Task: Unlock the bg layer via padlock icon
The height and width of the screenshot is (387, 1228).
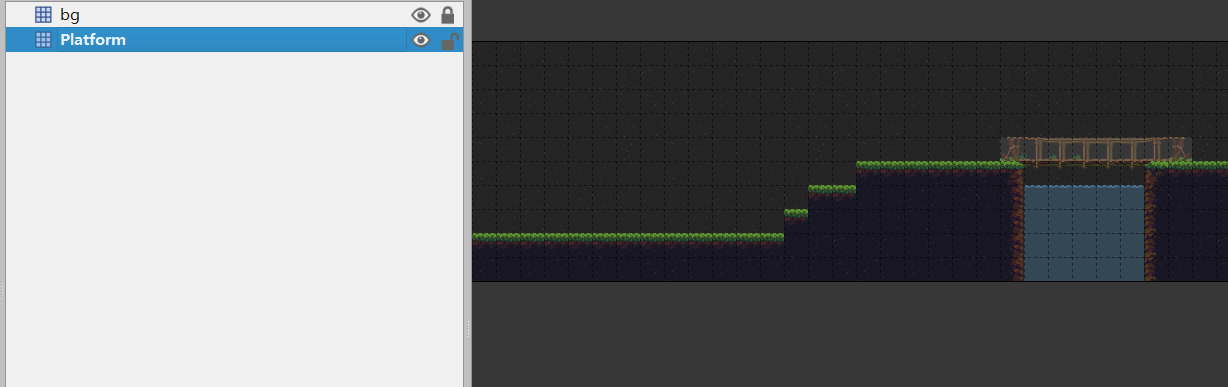Action: point(448,15)
